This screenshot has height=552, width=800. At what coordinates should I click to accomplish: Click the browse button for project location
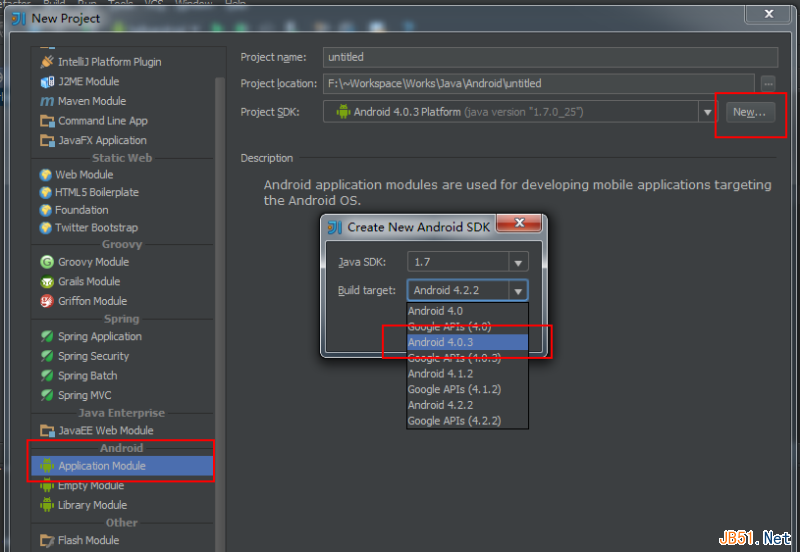pyautogui.click(x=768, y=83)
